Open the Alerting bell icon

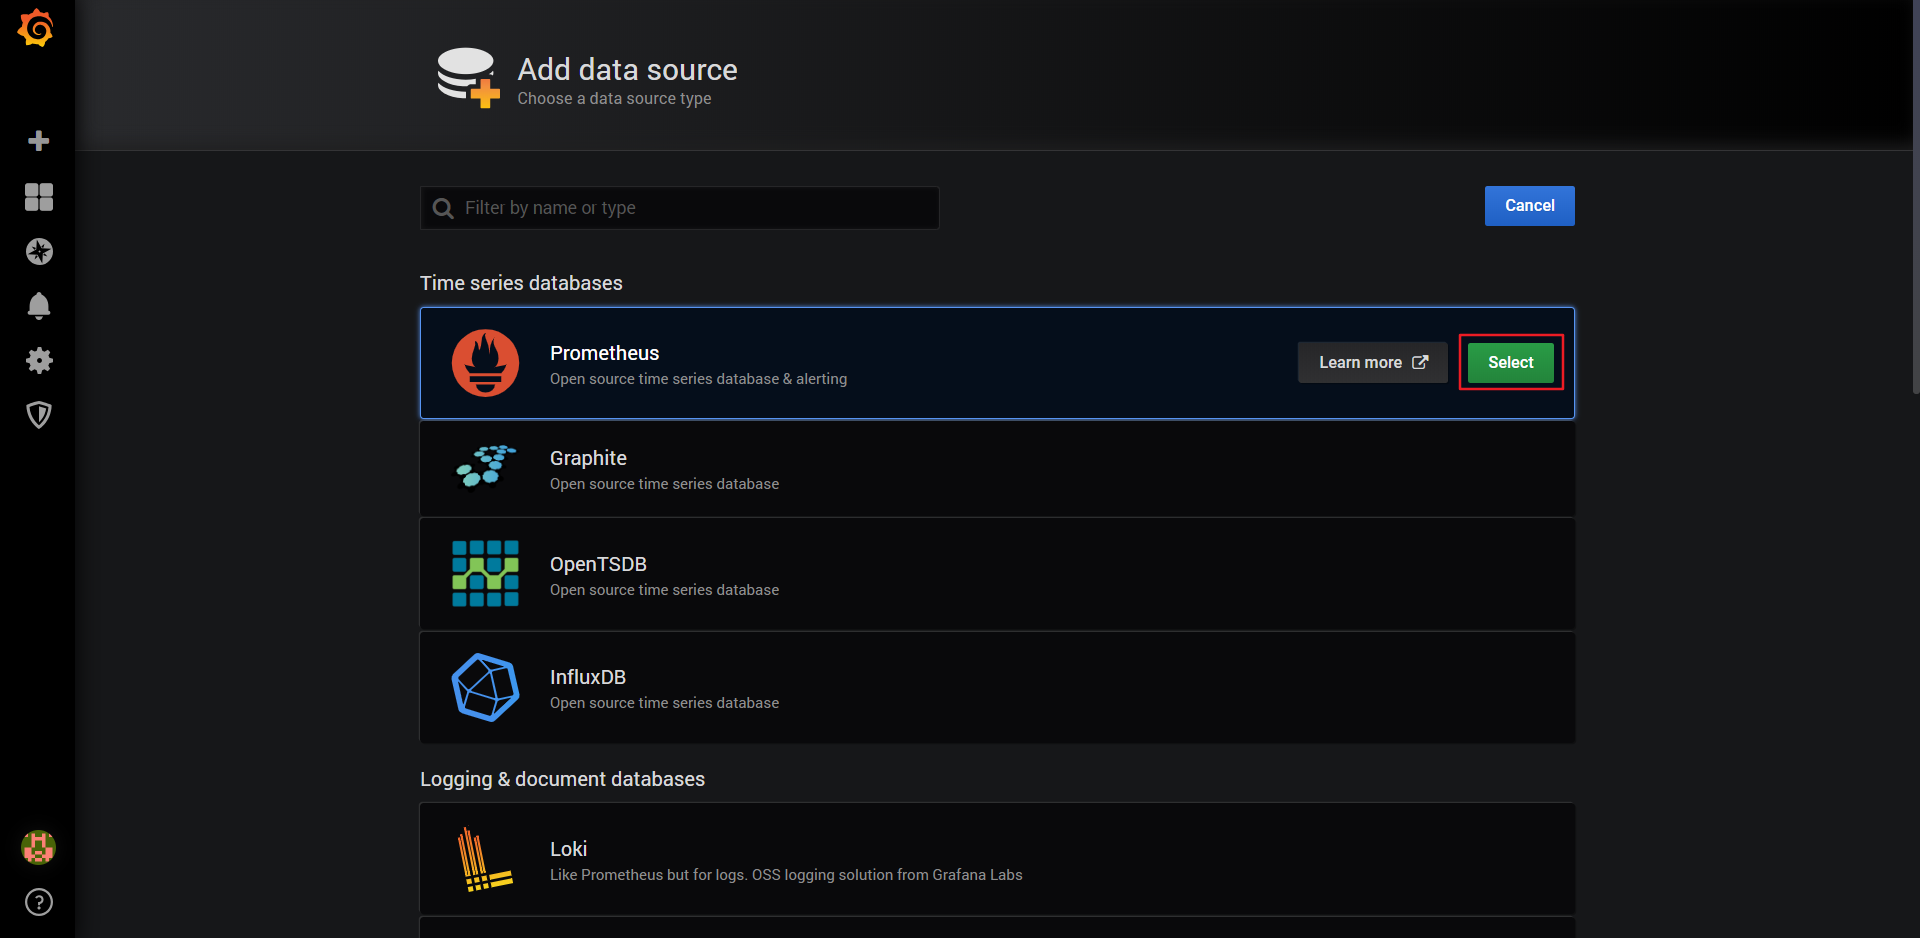(39, 306)
